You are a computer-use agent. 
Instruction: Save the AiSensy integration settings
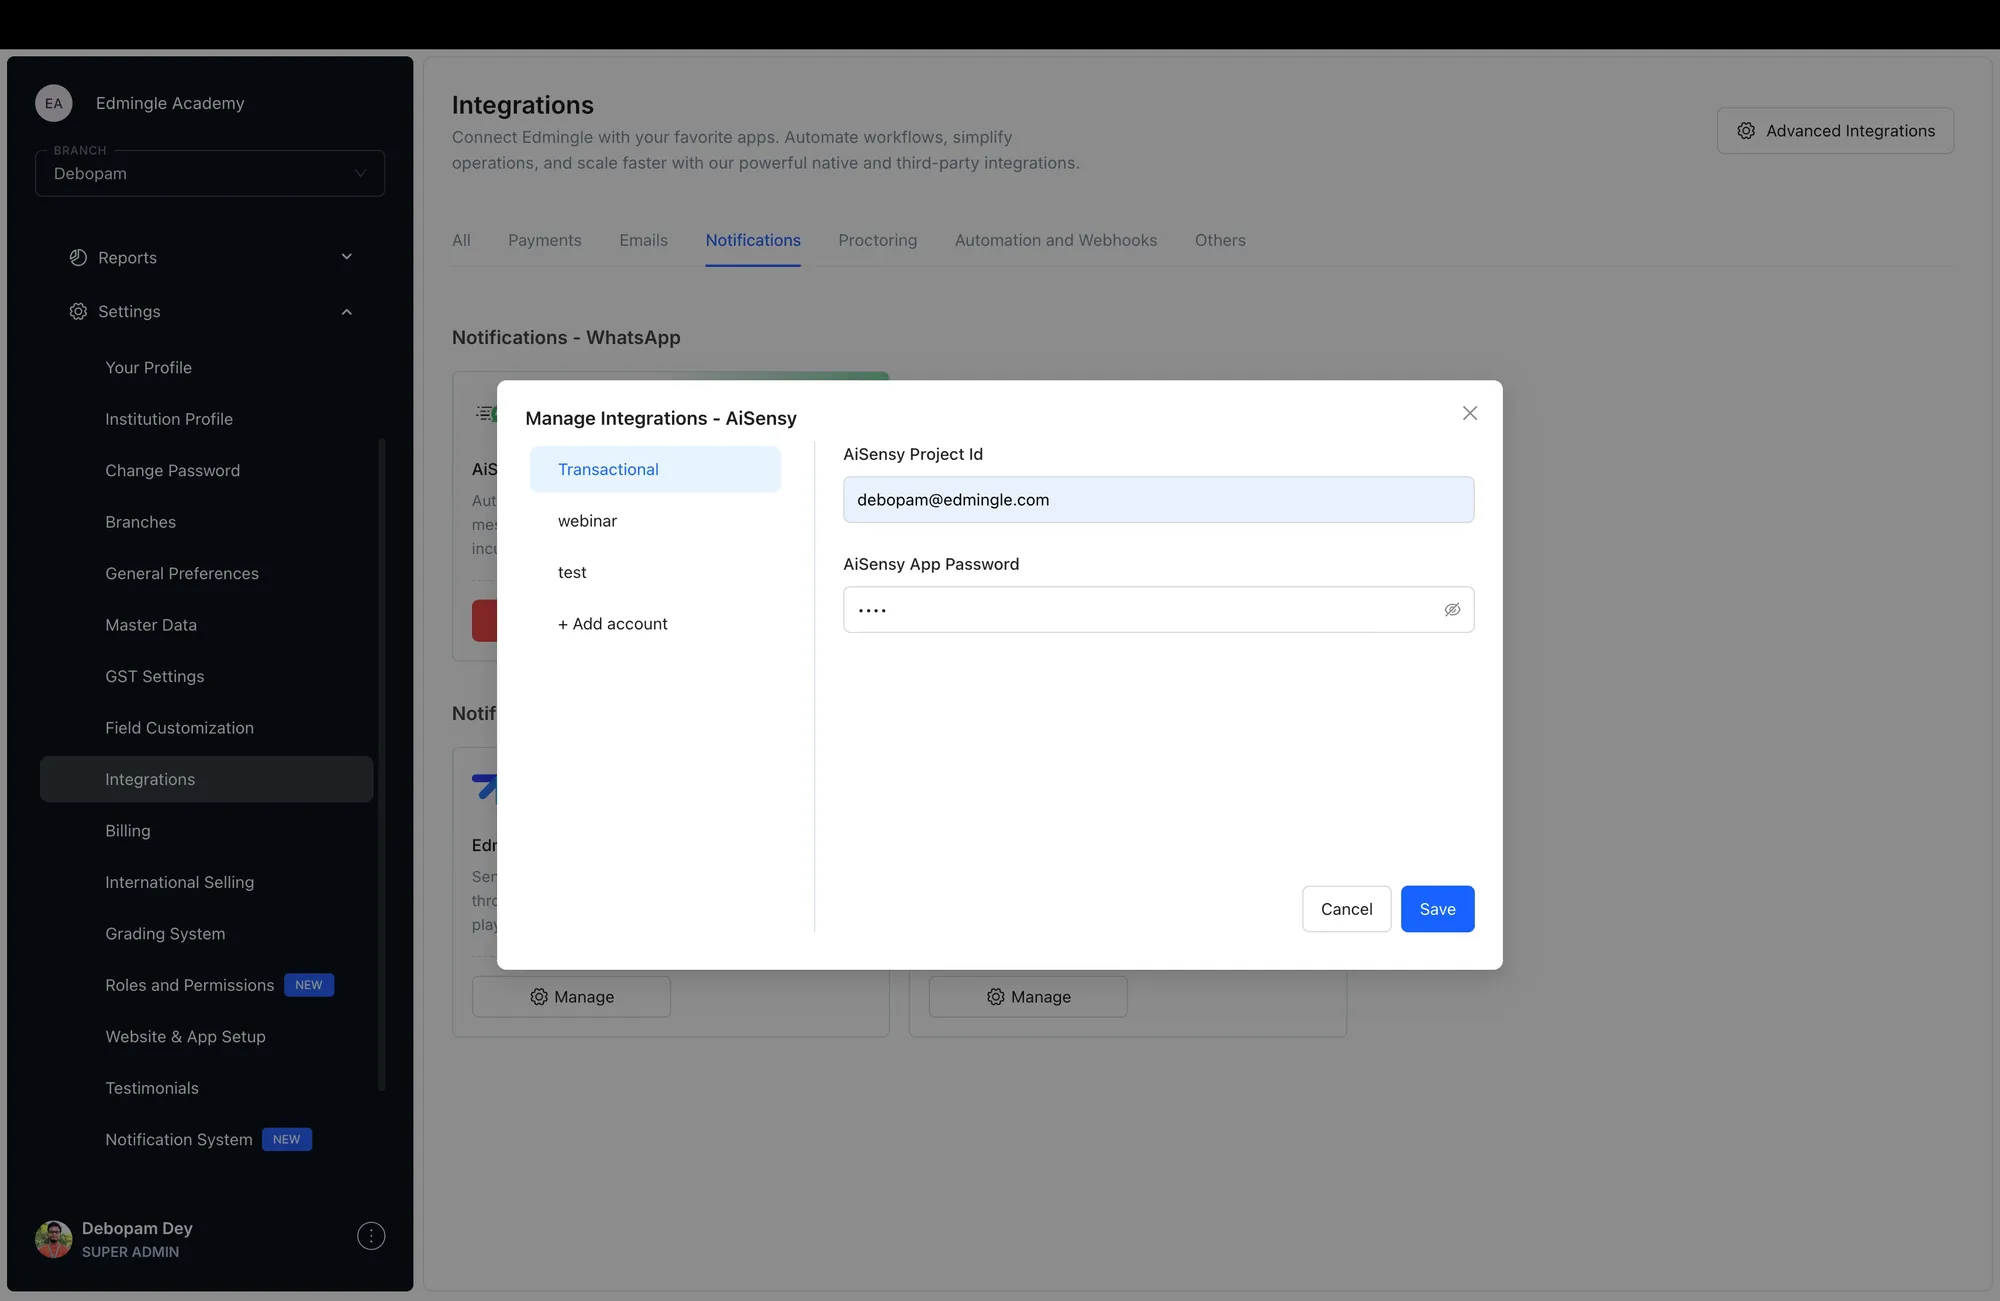[1437, 909]
